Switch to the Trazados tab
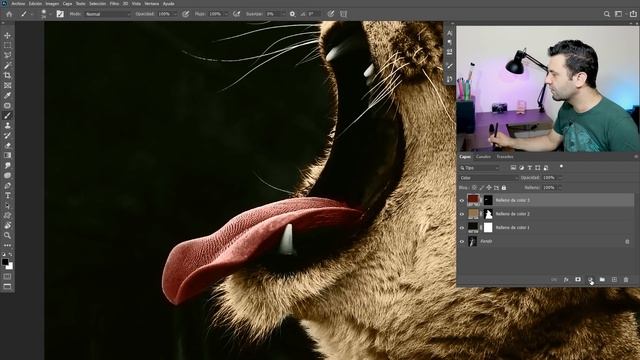The image size is (640, 360). pyautogui.click(x=505, y=157)
